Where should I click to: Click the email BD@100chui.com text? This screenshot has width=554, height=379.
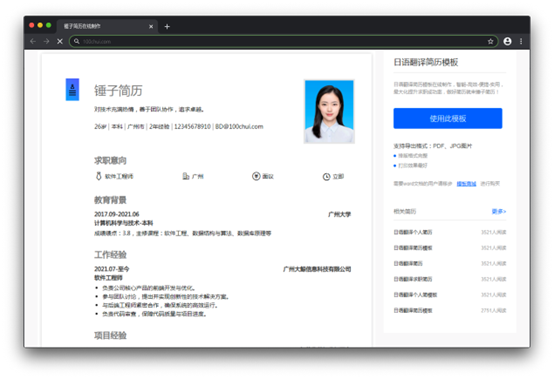point(239,126)
